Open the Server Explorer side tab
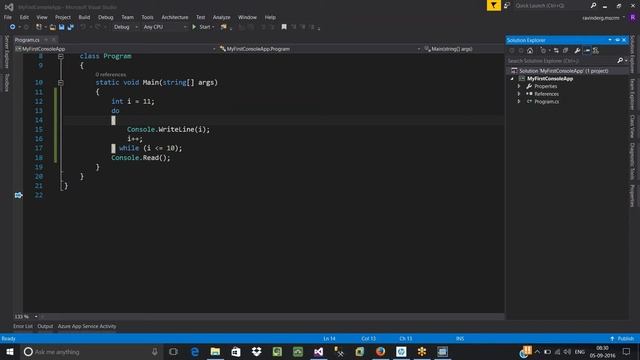This screenshot has width=640, height=360. click(6, 51)
